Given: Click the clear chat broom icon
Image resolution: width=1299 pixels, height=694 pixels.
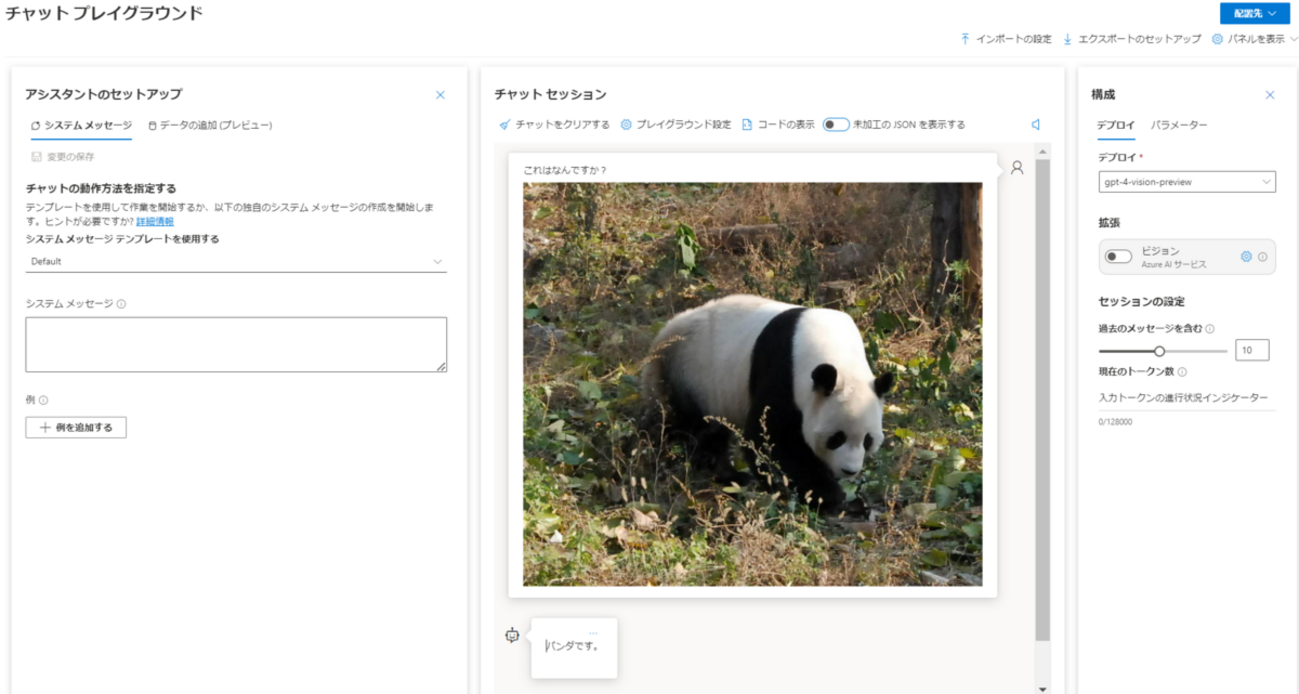Looking at the screenshot, I should point(505,125).
